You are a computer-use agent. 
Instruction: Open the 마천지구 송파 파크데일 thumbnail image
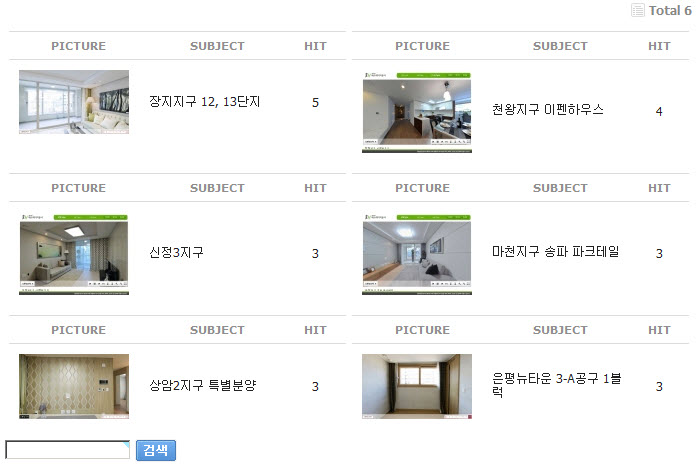click(x=417, y=254)
